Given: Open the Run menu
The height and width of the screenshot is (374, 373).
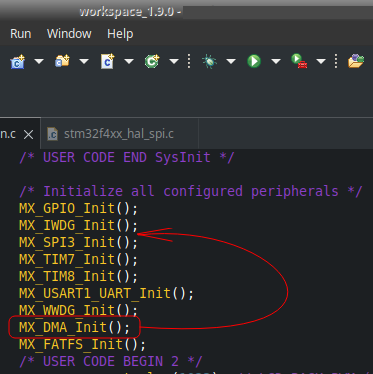Looking at the screenshot, I should coord(21,34).
